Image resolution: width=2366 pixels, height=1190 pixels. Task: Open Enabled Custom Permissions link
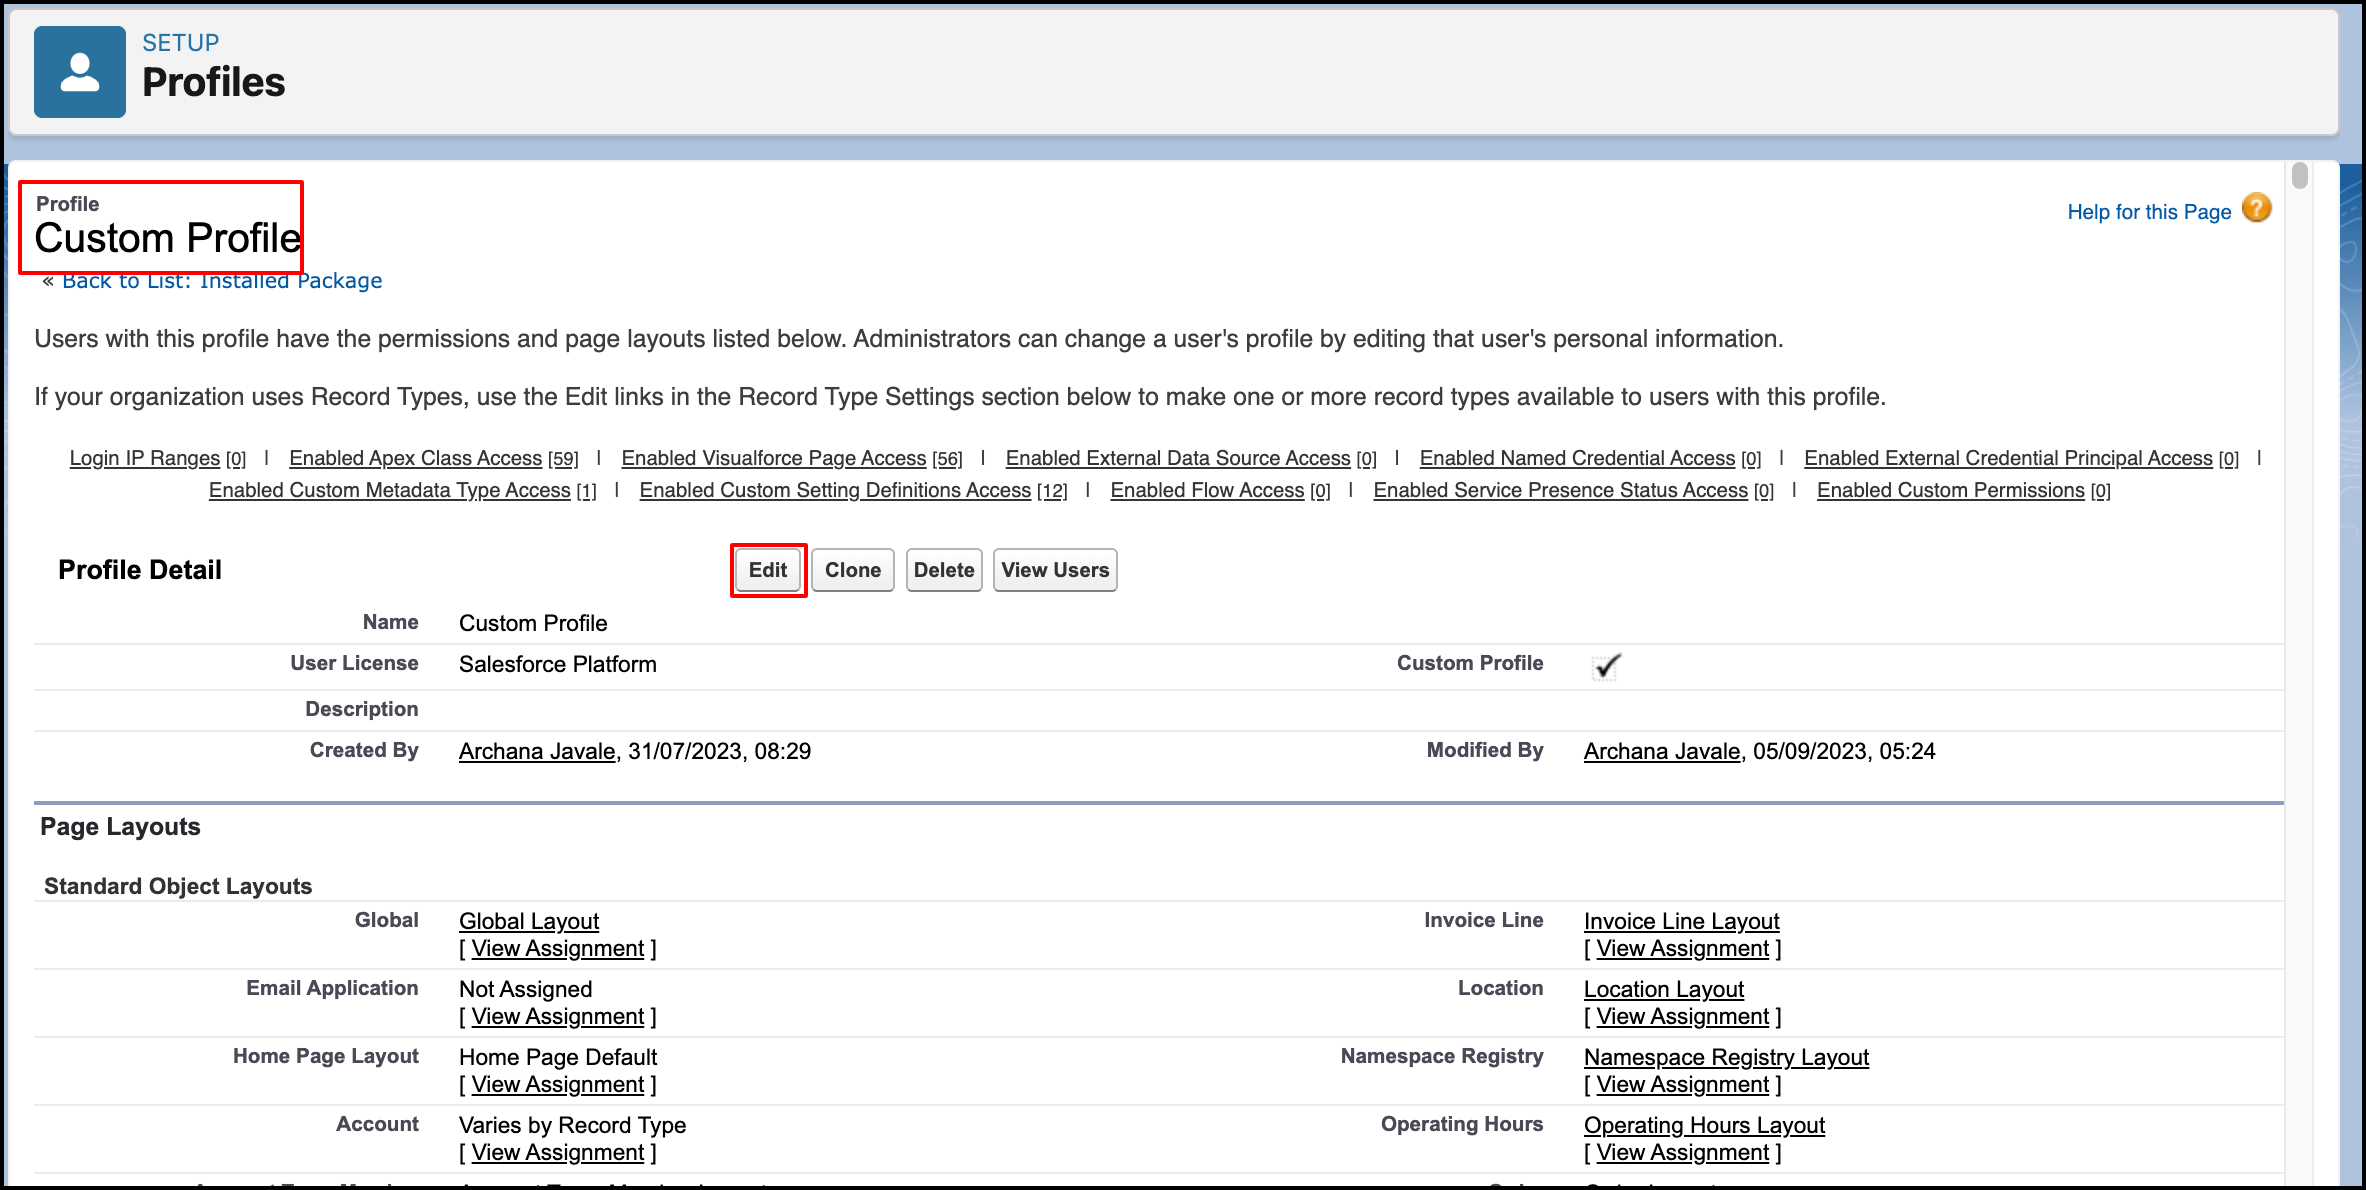tap(1950, 490)
